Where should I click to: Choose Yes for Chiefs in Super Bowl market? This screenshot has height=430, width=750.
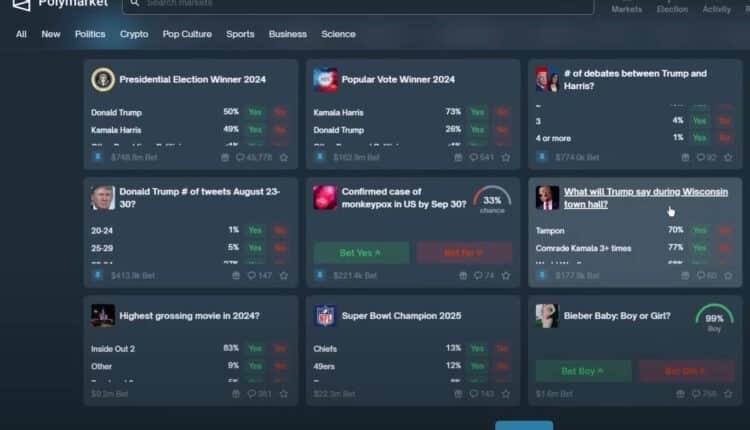point(477,348)
